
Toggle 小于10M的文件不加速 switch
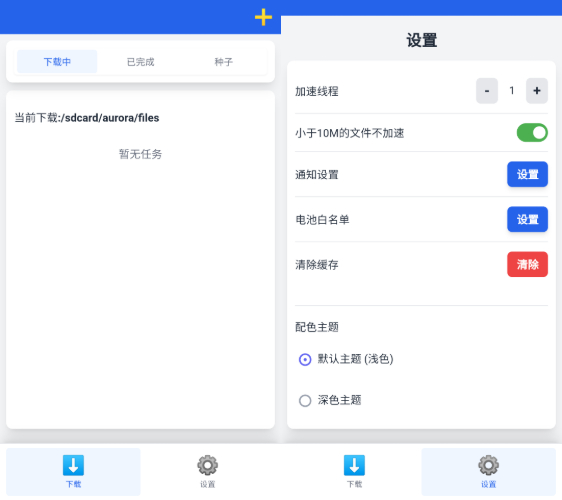tap(532, 133)
